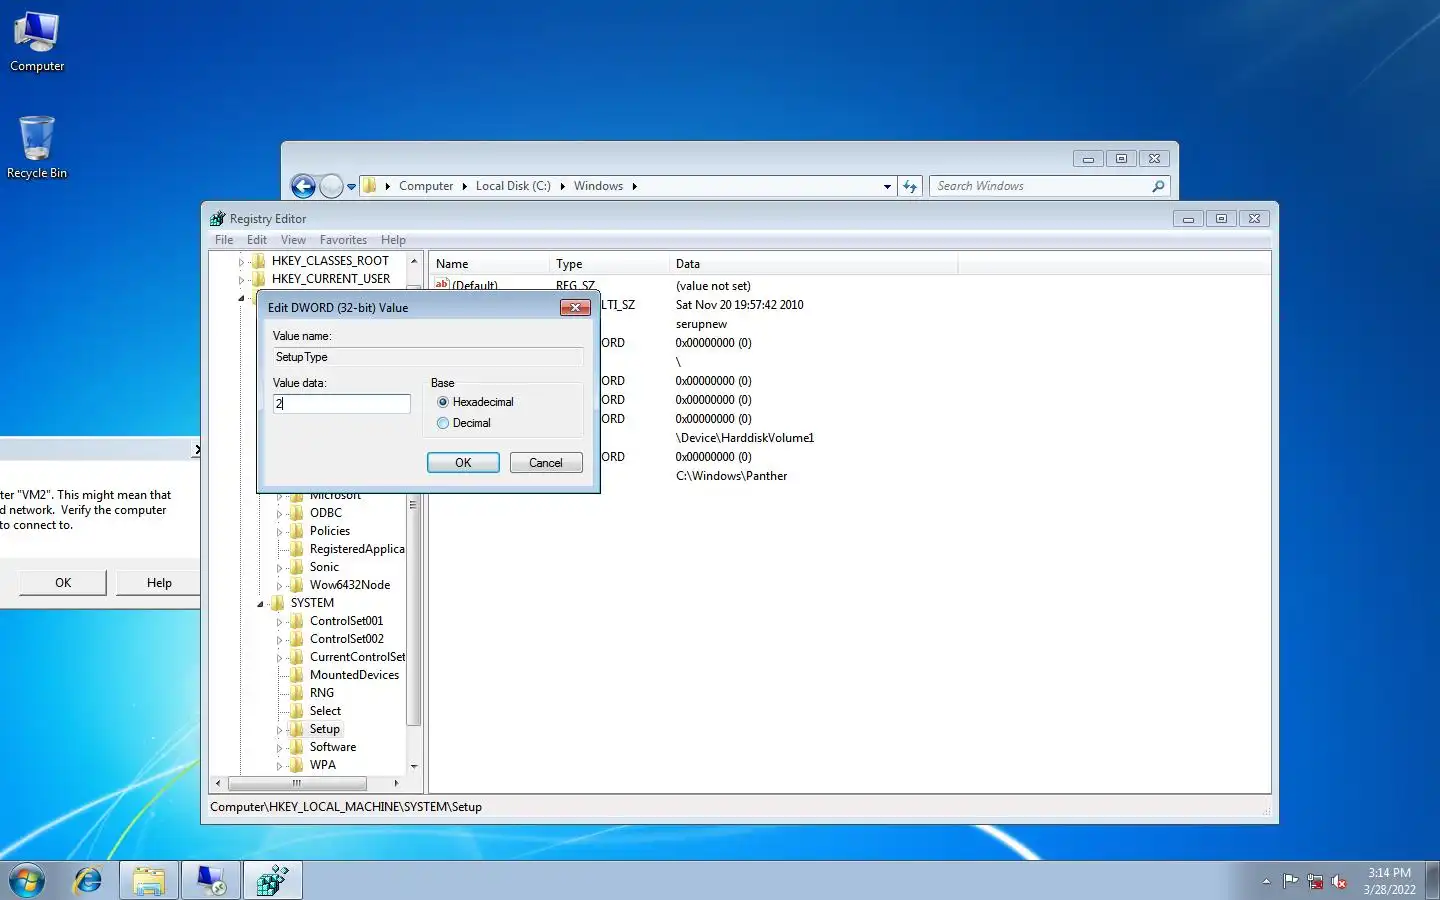1440x900 pixels.
Task: Click the Local Disk (C:) breadcrumb in Explorer
Action: coord(513,186)
